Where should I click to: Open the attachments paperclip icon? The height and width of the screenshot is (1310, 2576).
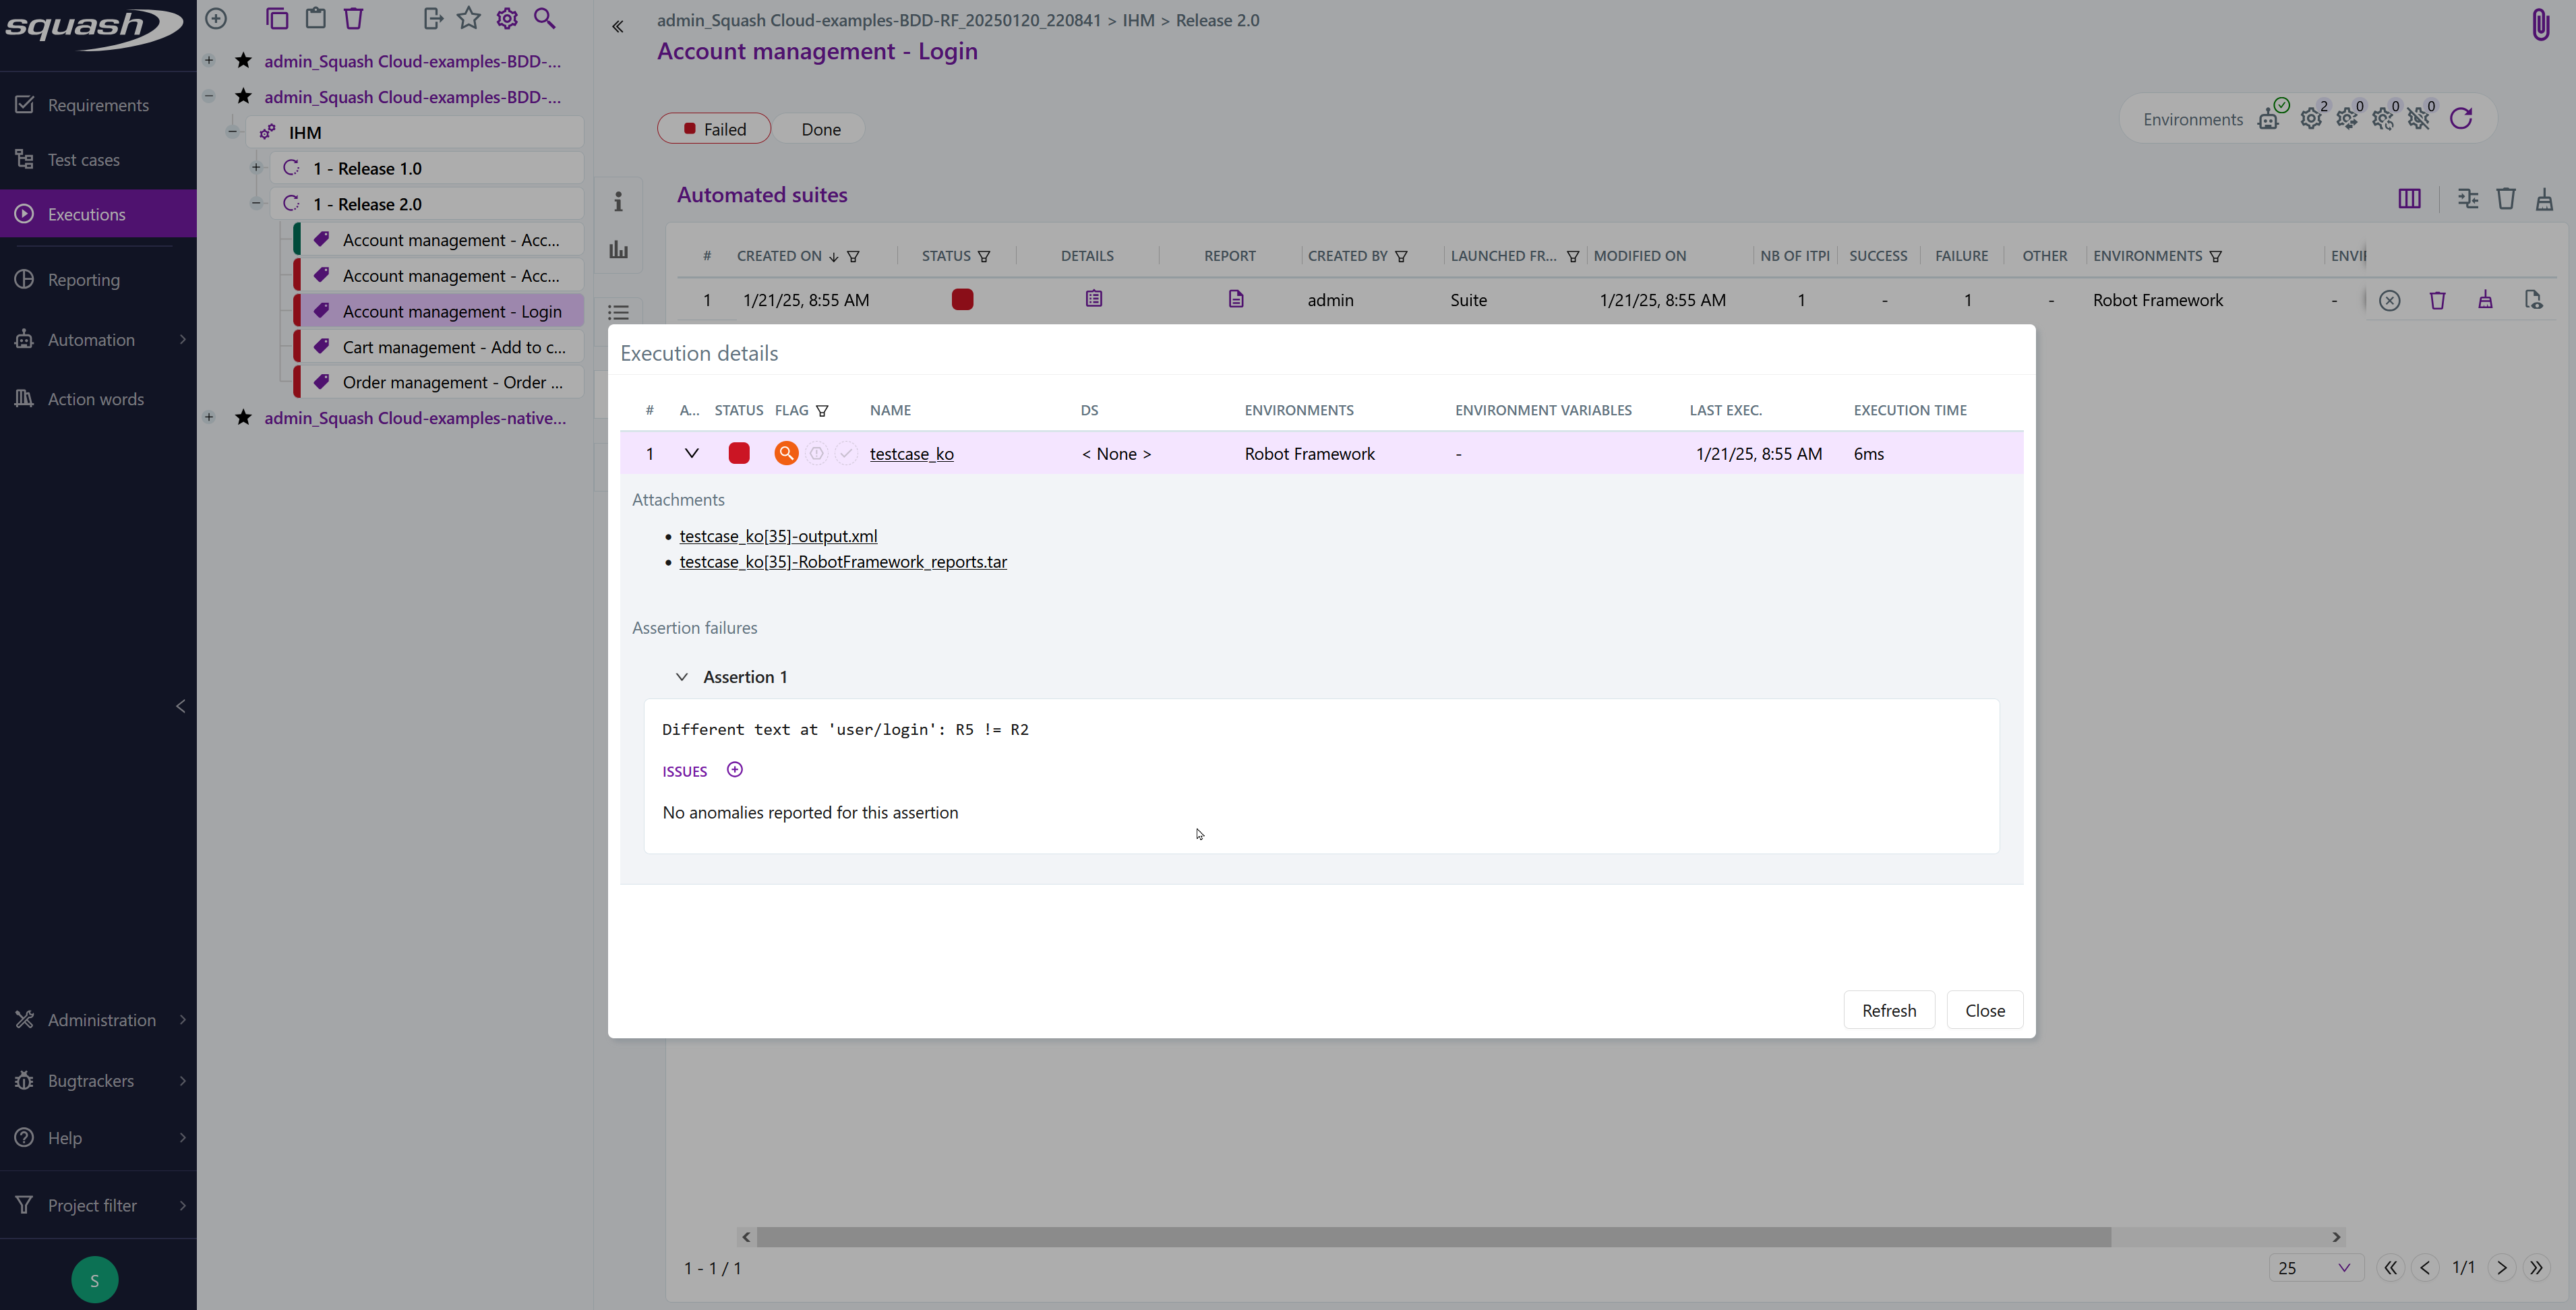click(x=2540, y=24)
